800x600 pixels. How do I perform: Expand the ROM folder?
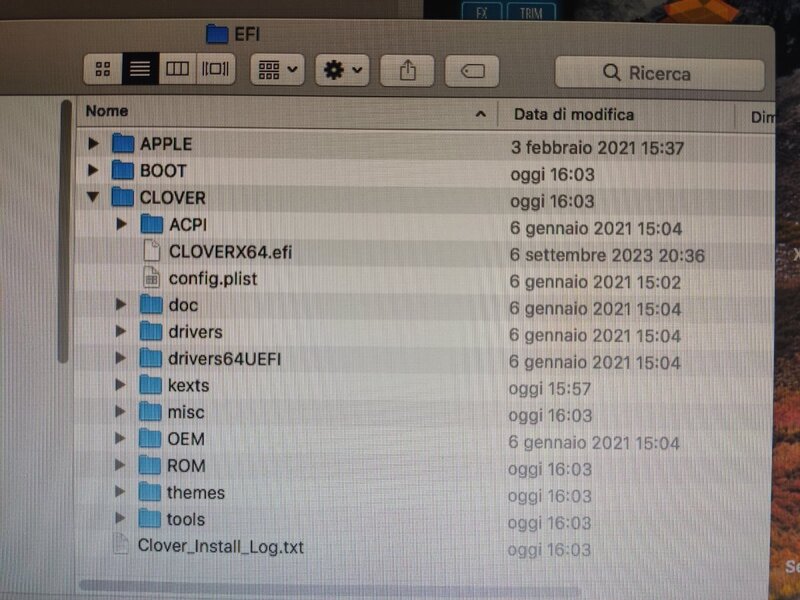coord(120,464)
